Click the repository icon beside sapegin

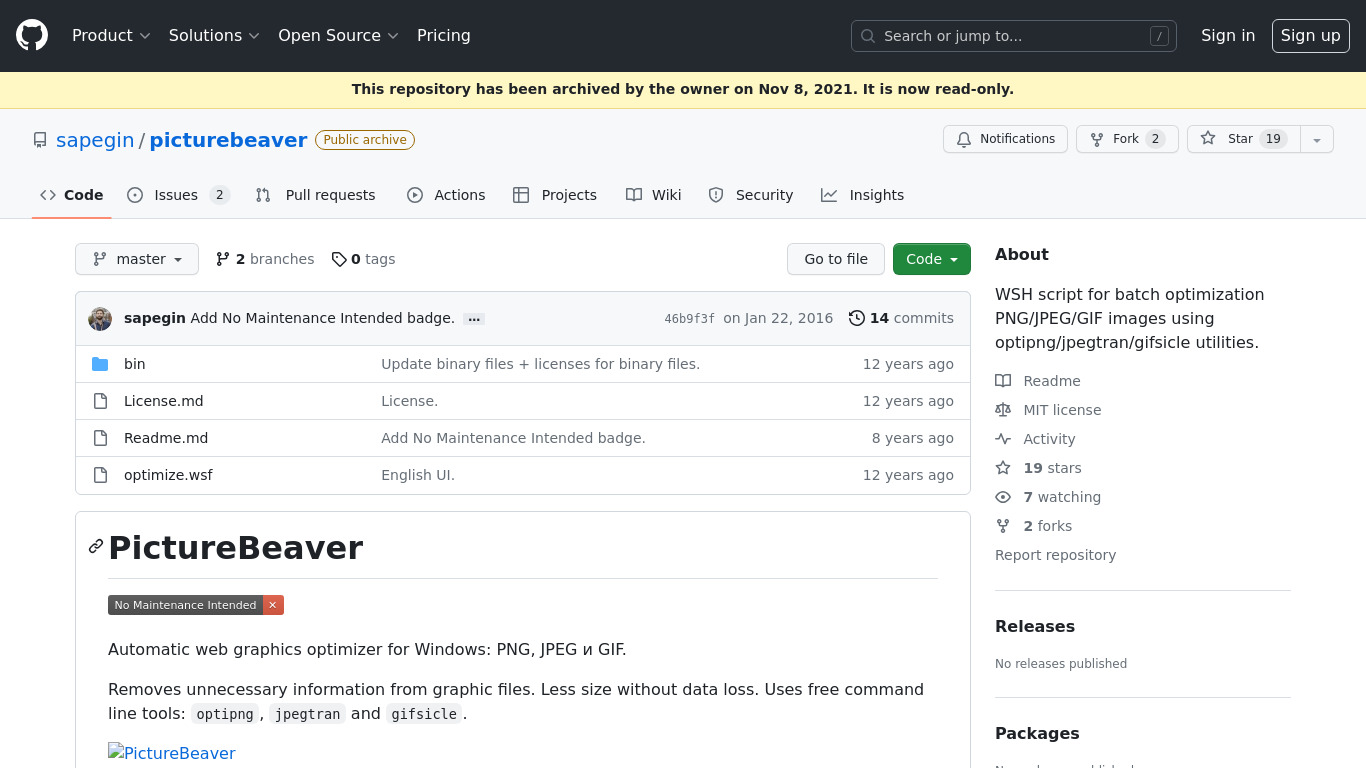40,140
